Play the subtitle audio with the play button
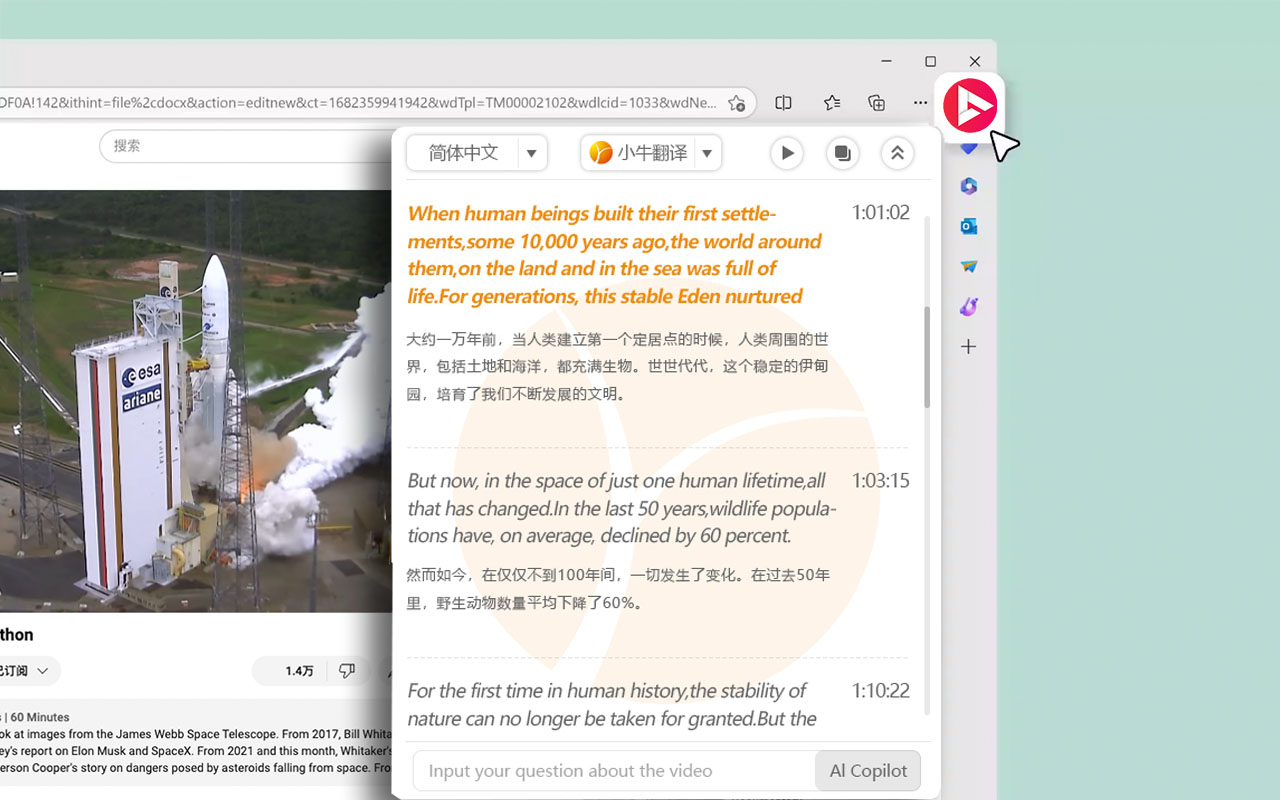Screen dimensions: 1280x800 pos(787,153)
